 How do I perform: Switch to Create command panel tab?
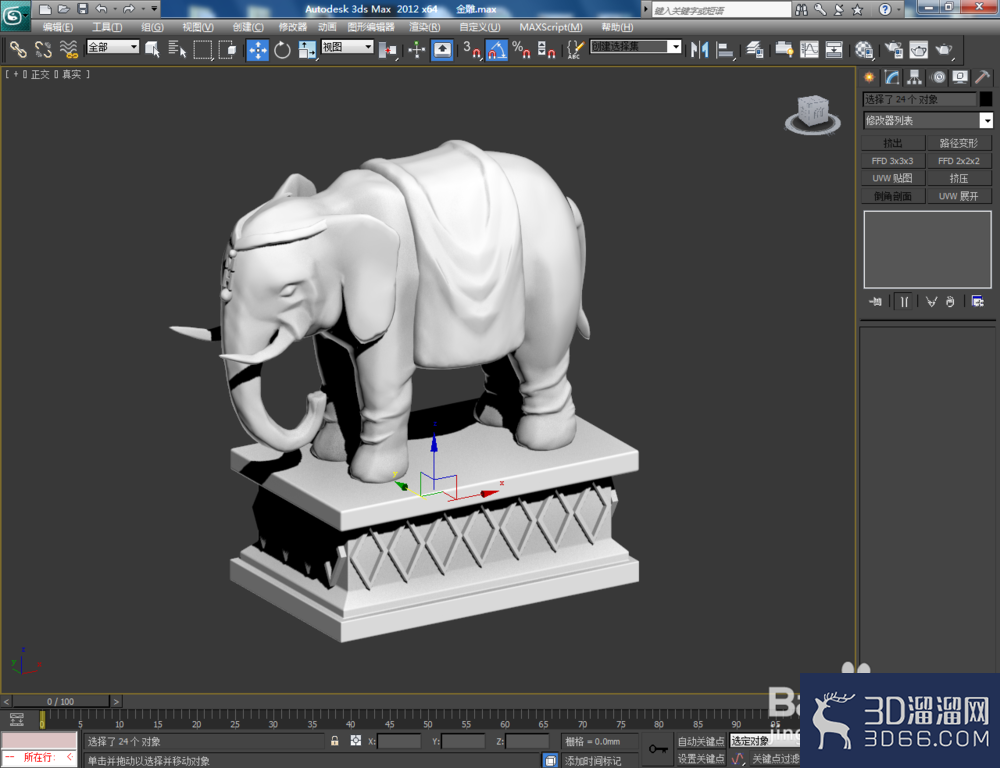click(869, 78)
